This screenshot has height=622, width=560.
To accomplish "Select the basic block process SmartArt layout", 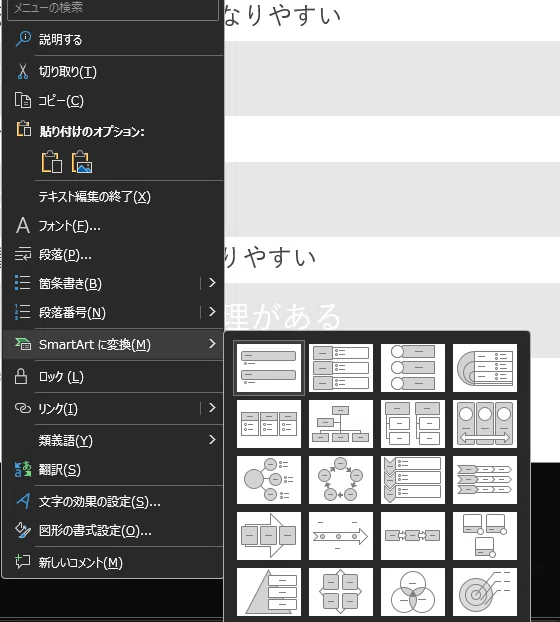I will click(413, 536).
